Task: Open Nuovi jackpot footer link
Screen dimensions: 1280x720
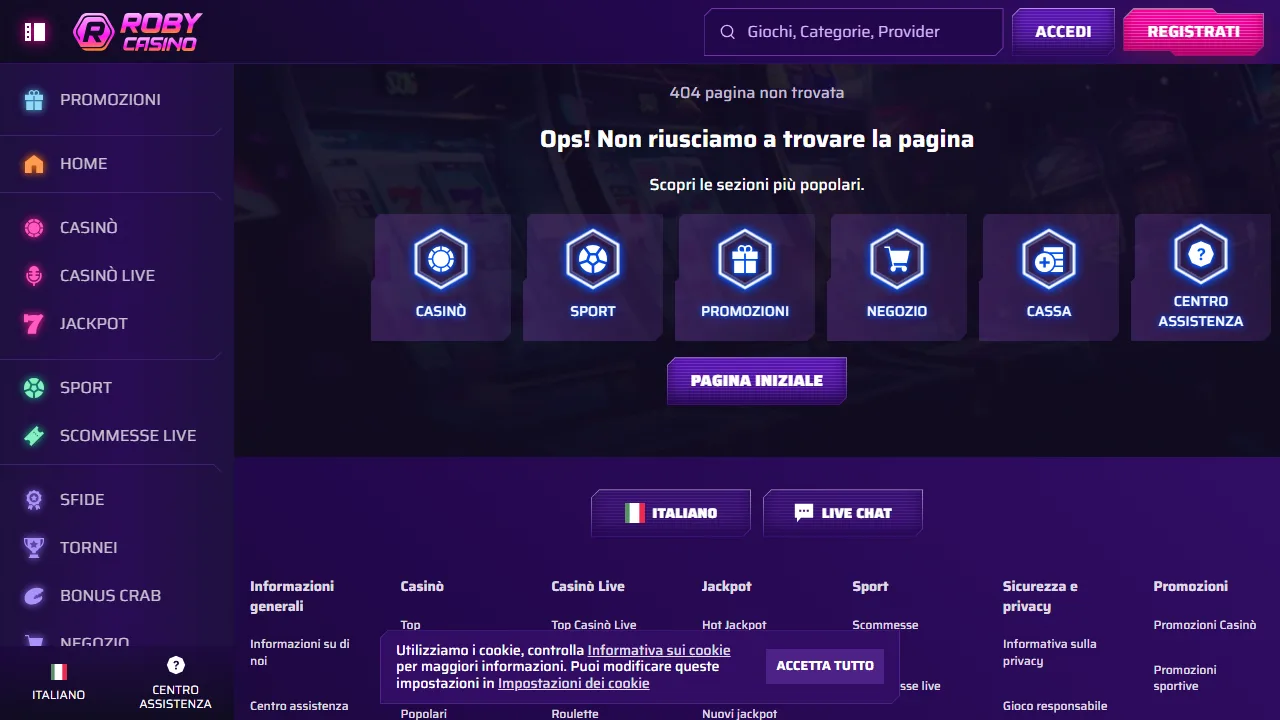Action: click(x=739, y=714)
